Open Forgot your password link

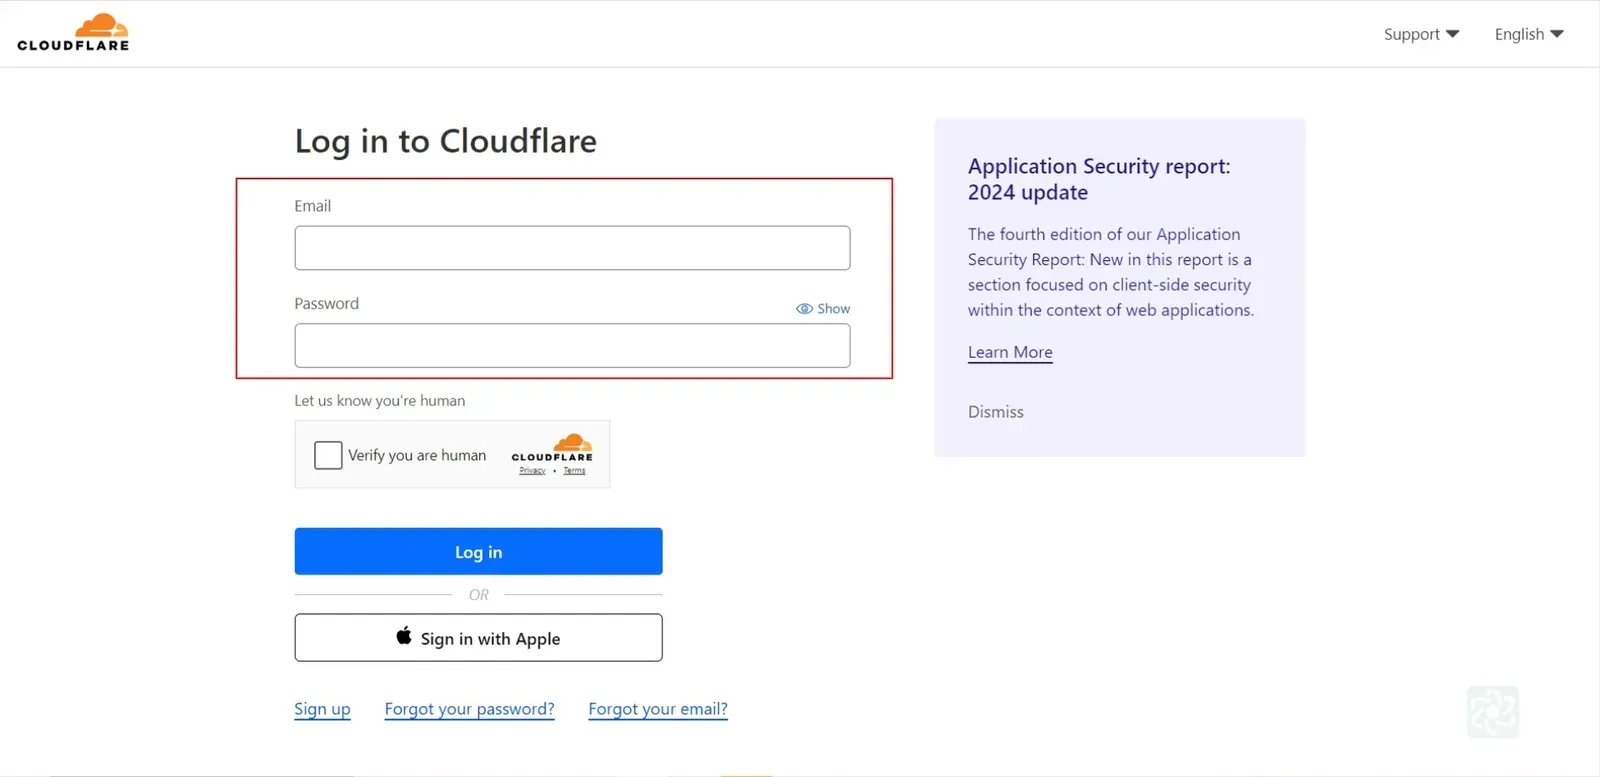tap(469, 709)
